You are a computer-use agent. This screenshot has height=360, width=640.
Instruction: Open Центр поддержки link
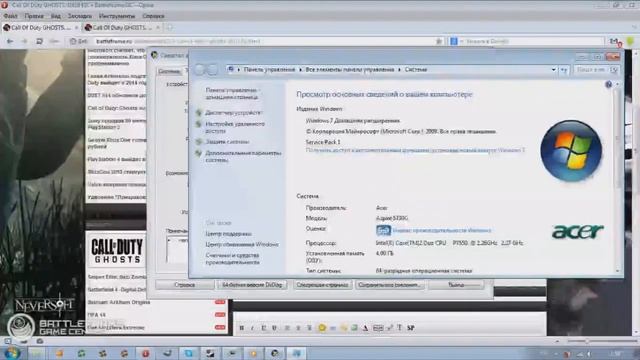[x=229, y=234]
